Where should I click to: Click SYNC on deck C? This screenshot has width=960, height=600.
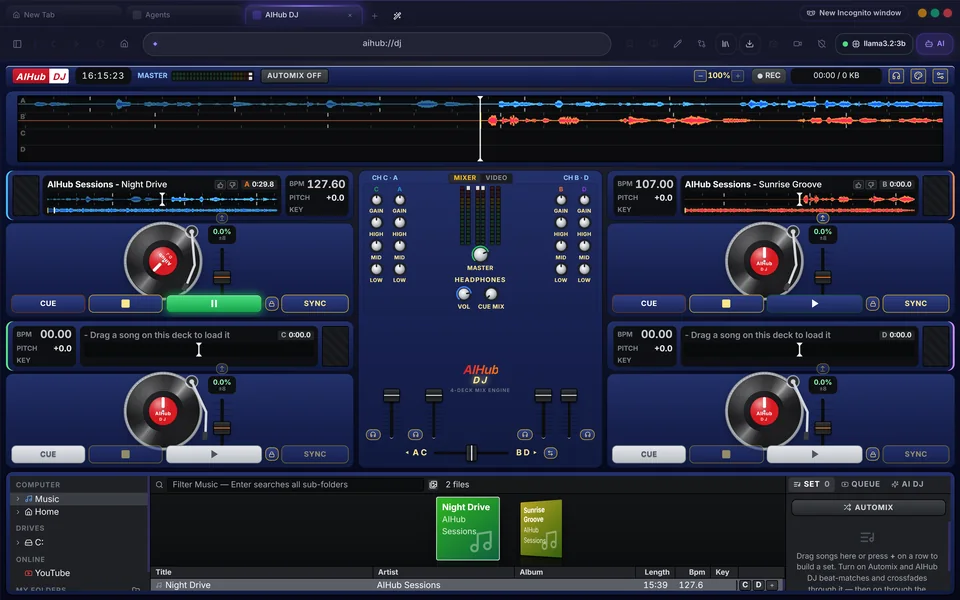(x=315, y=454)
